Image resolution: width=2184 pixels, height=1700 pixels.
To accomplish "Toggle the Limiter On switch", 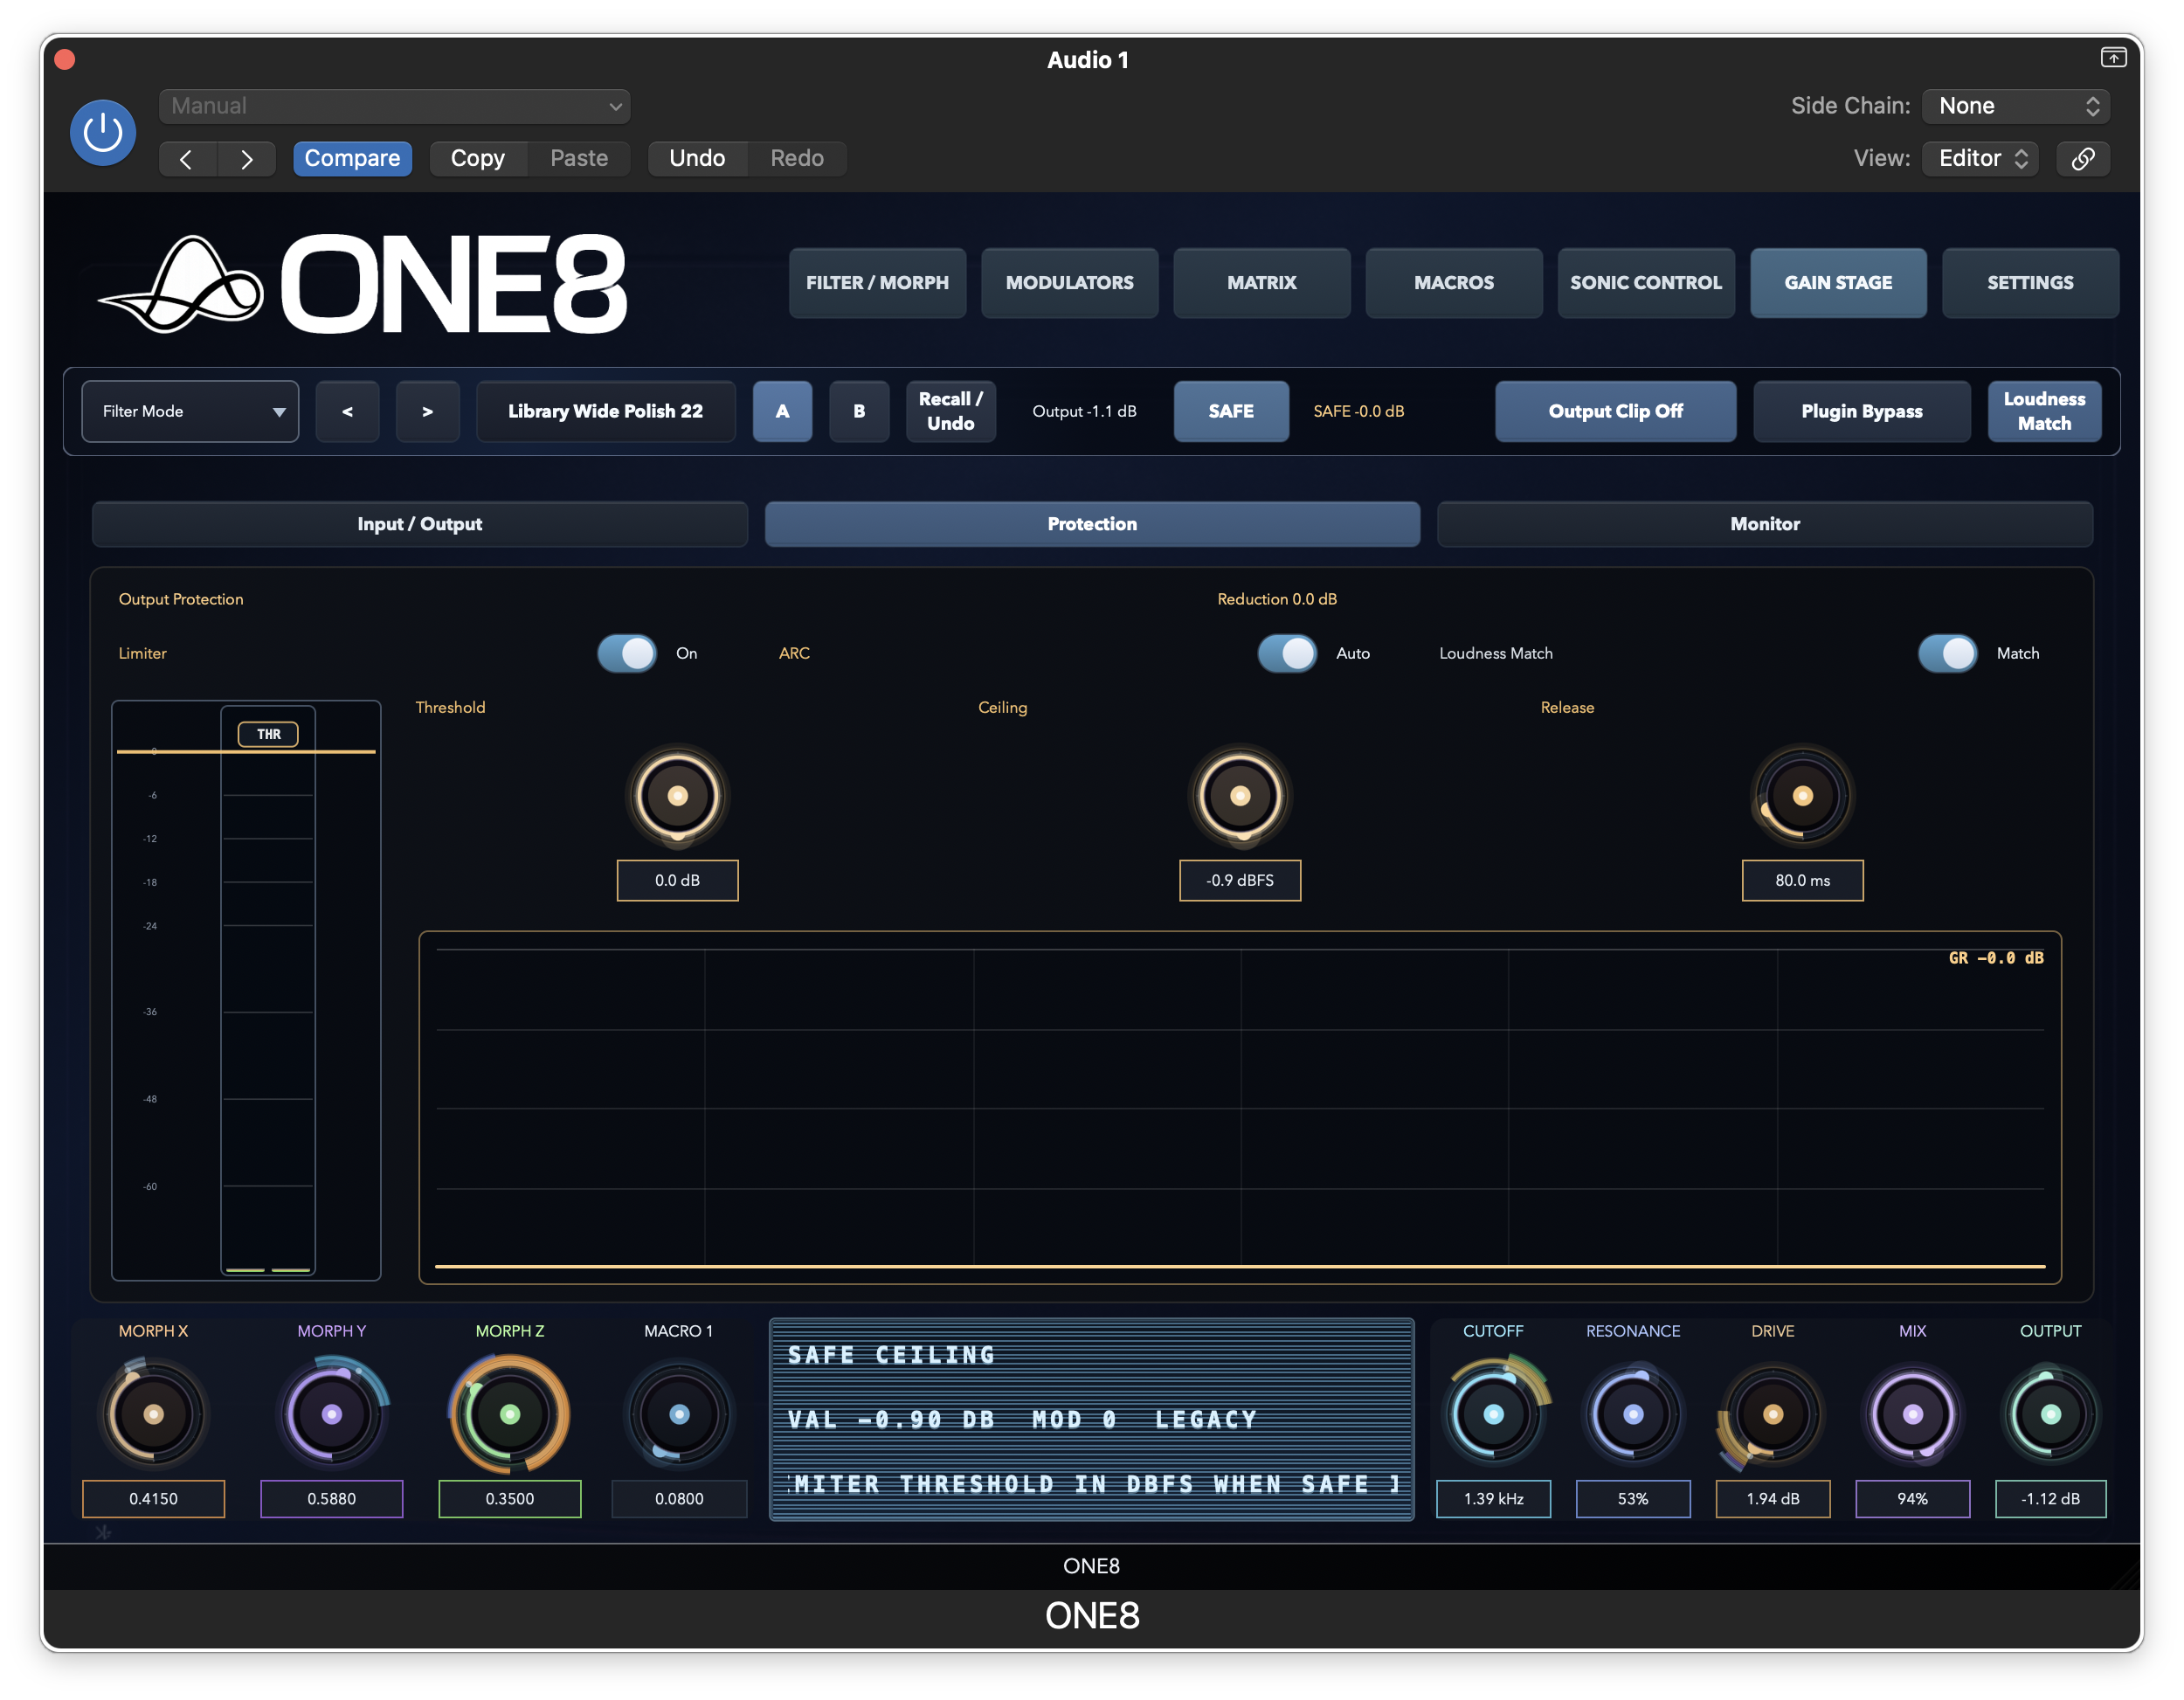I will click(x=627, y=653).
